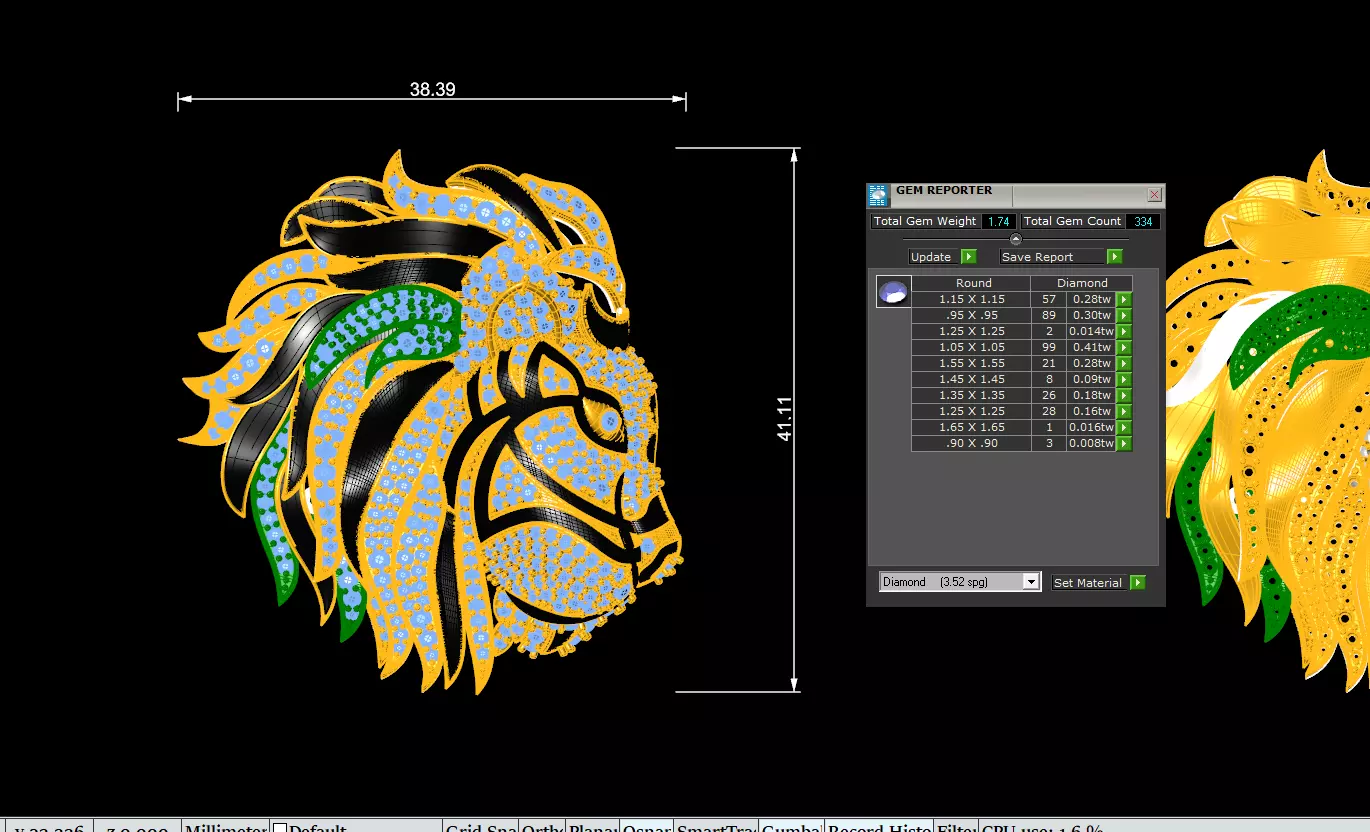Run the Update green arrow button
Viewport: 1370px width, 832px height.
(968, 257)
